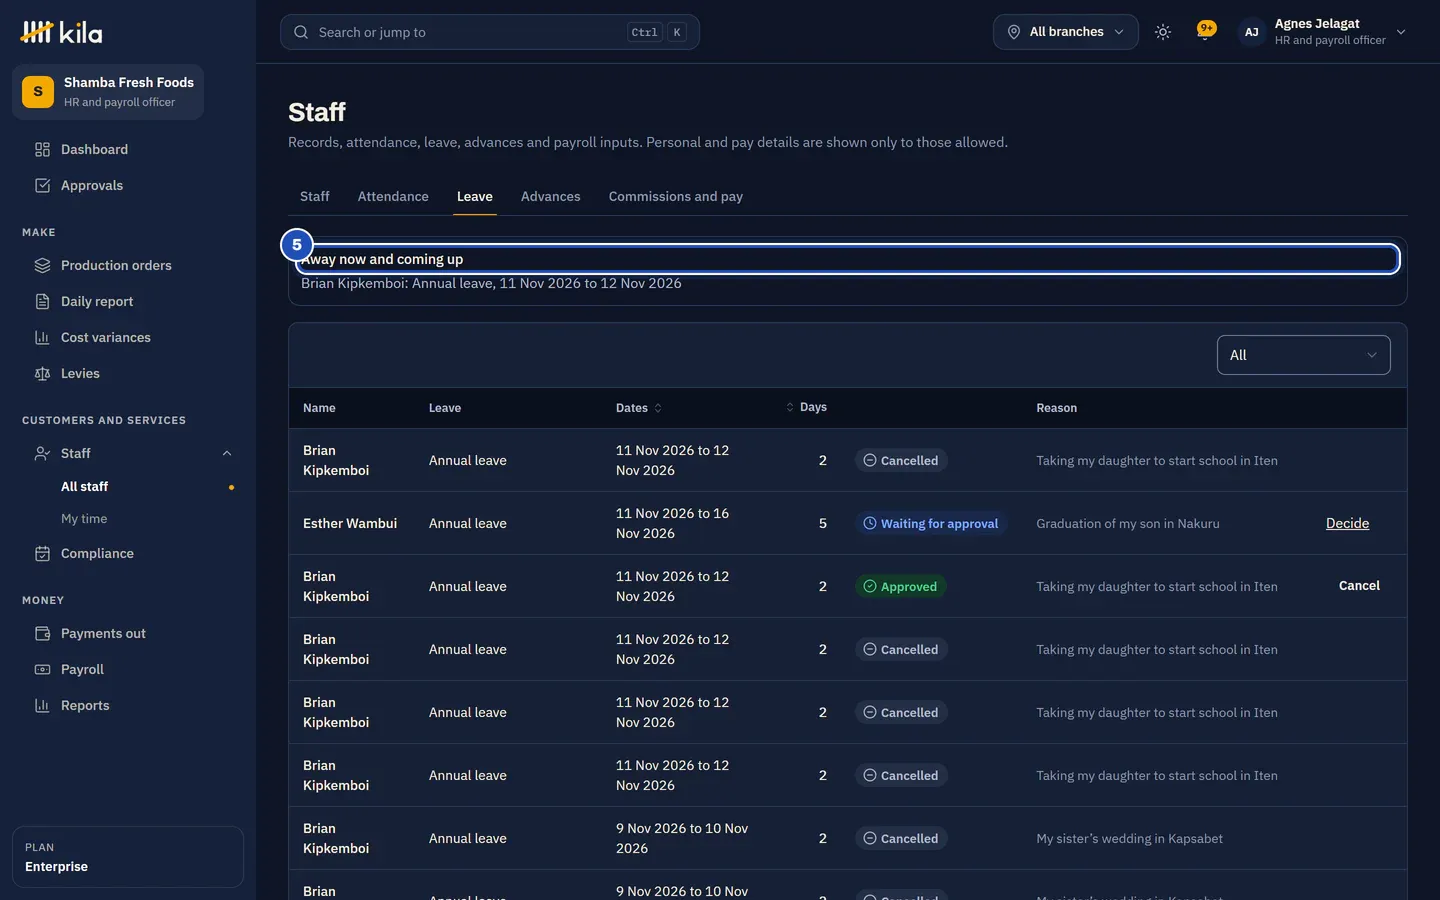Click "11 Nov 2026 to 16 Nov 2026" dates
Viewport: 1440px width, 900px height.
673,524
